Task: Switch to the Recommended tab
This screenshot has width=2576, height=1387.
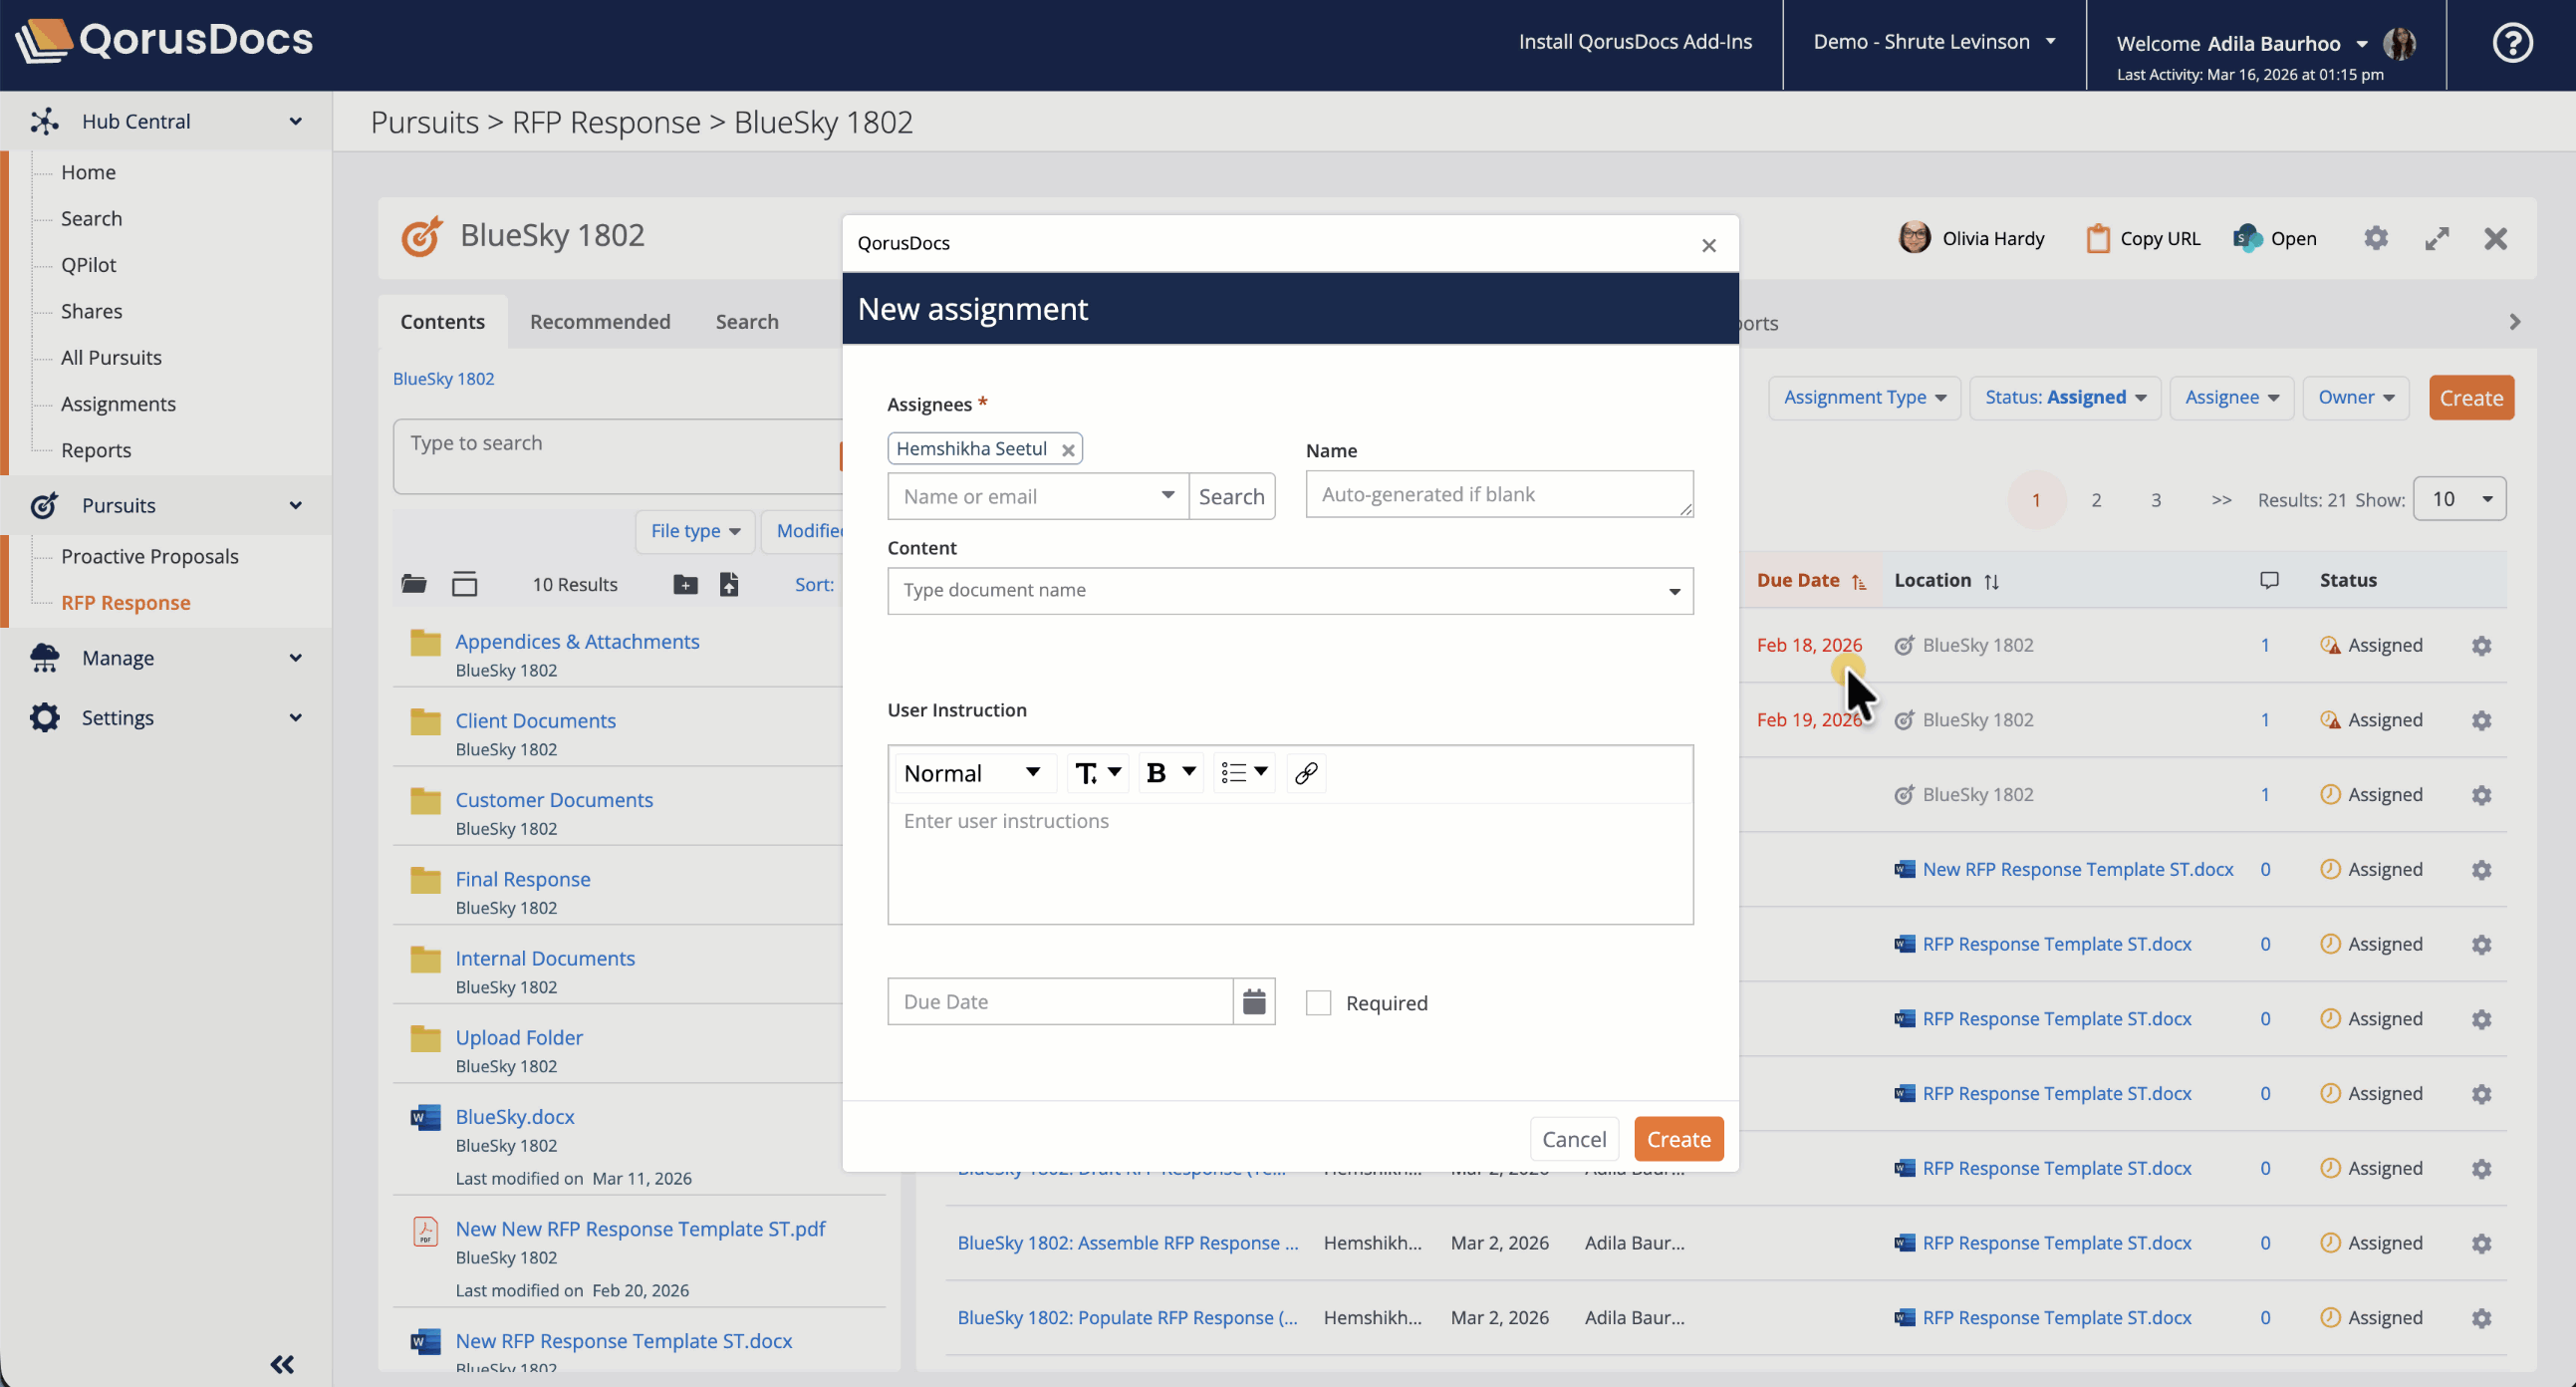Action: tap(600, 321)
